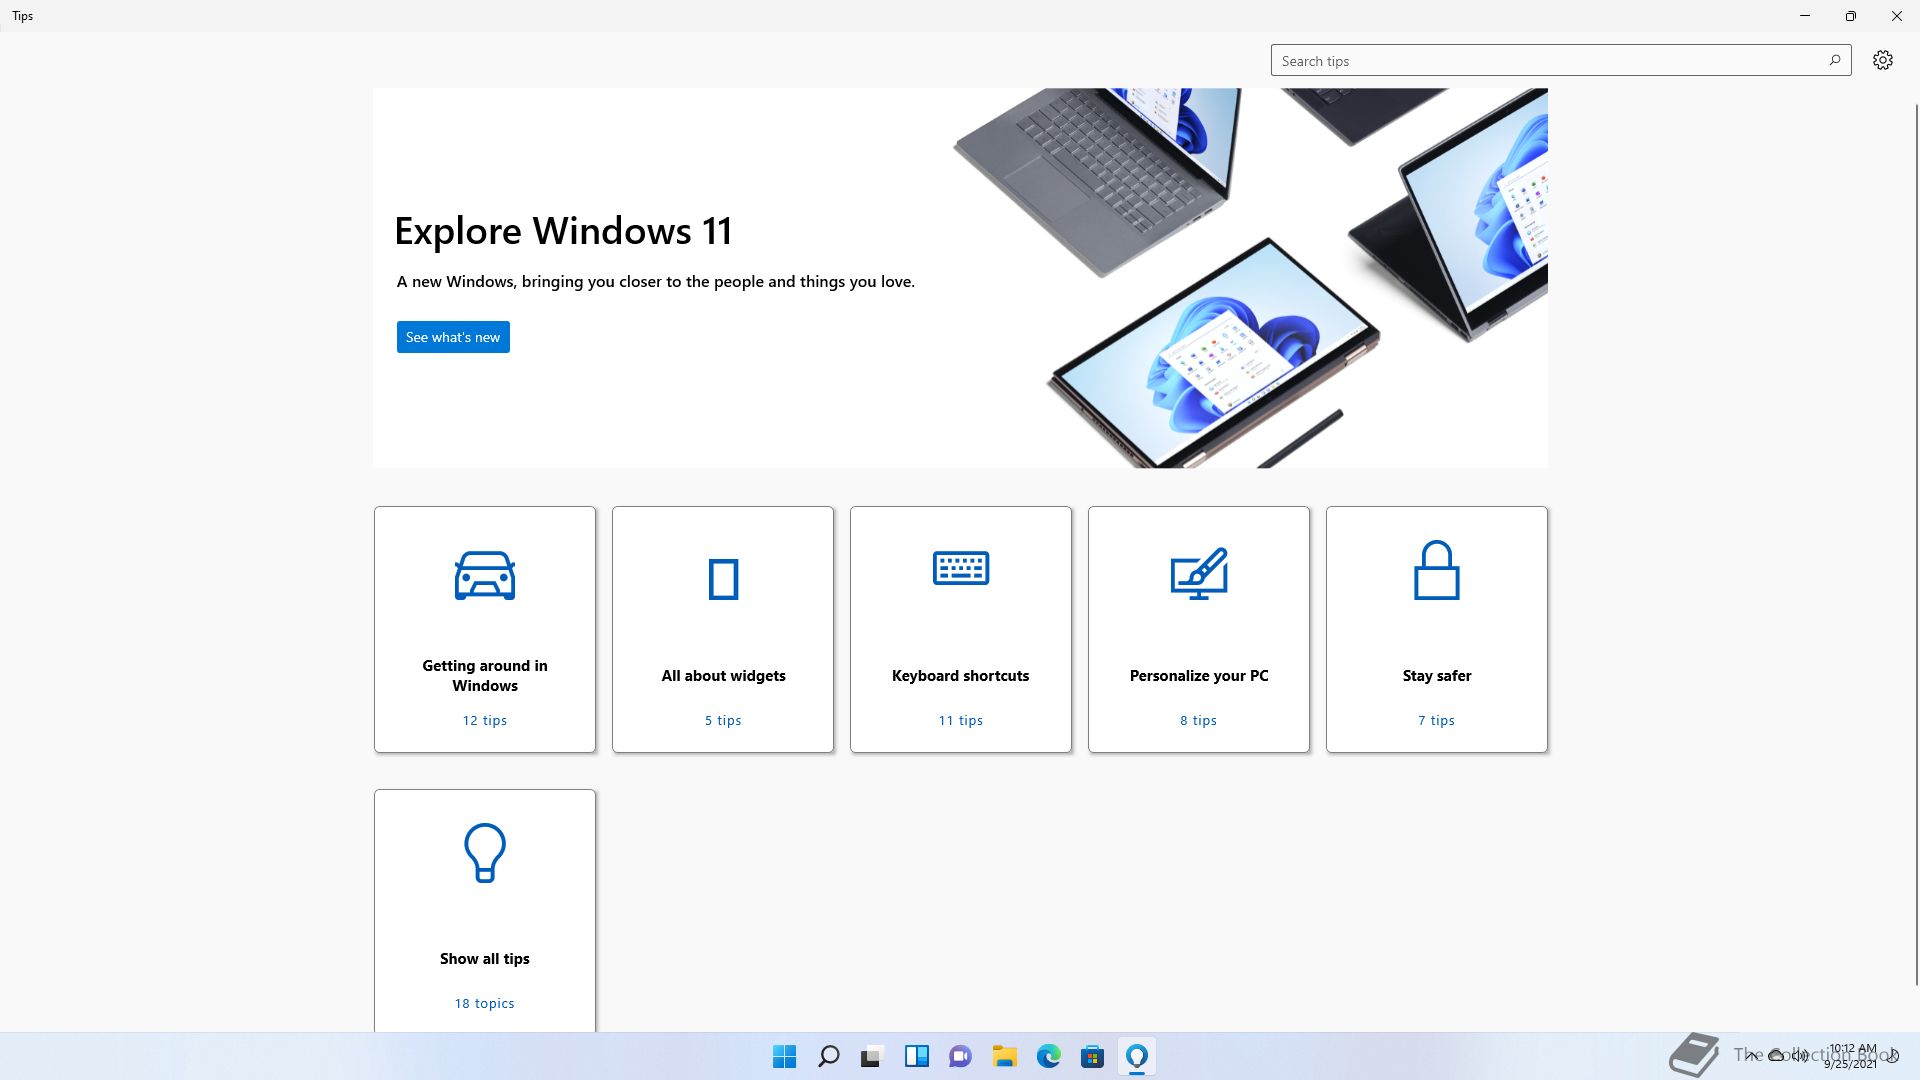The width and height of the screenshot is (1920, 1080).
Task: Open the Windows Start button on the taskbar
Action: click(784, 1056)
